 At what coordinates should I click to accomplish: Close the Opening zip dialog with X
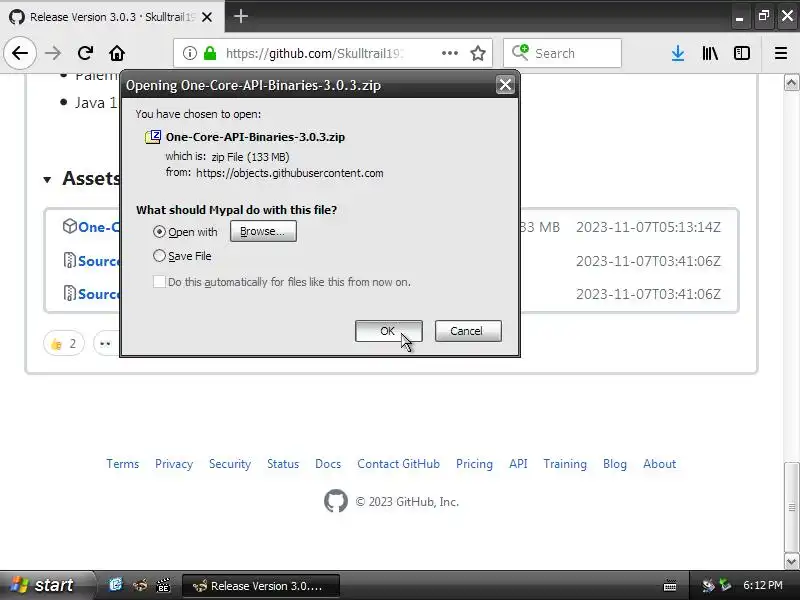coord(505,85)
